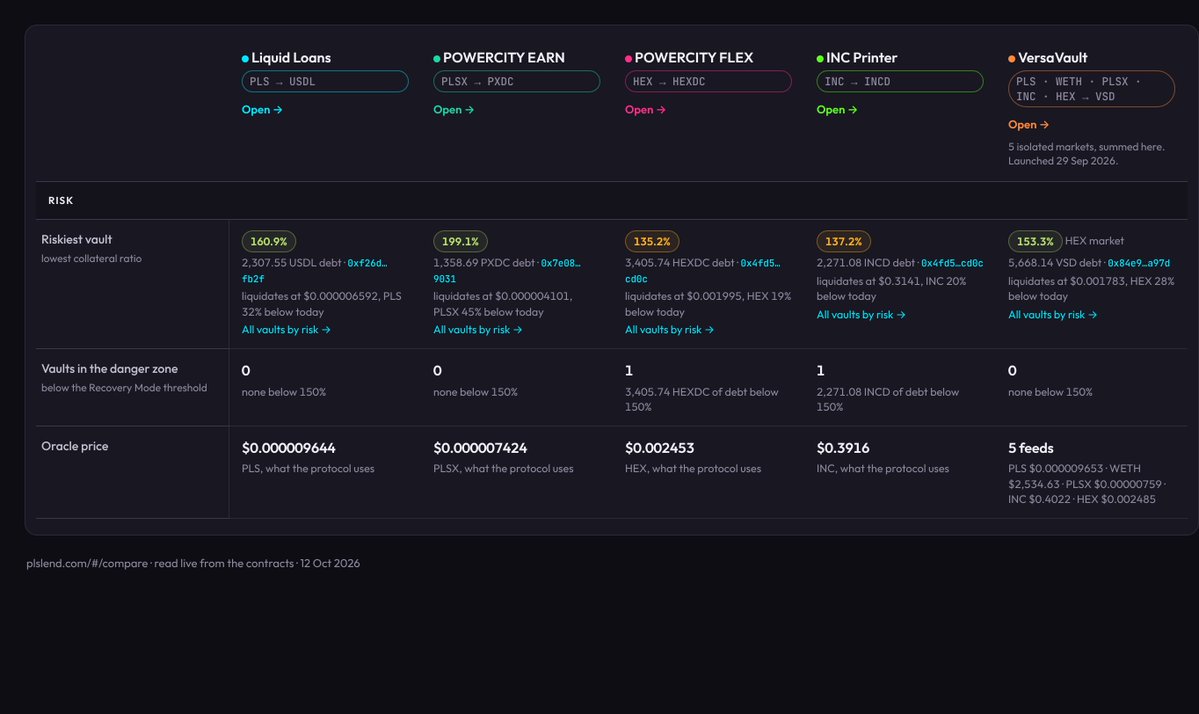Open the VersaVault protocol link
The width and height of the screenshot is (1199, 714).
point(1028,125)
